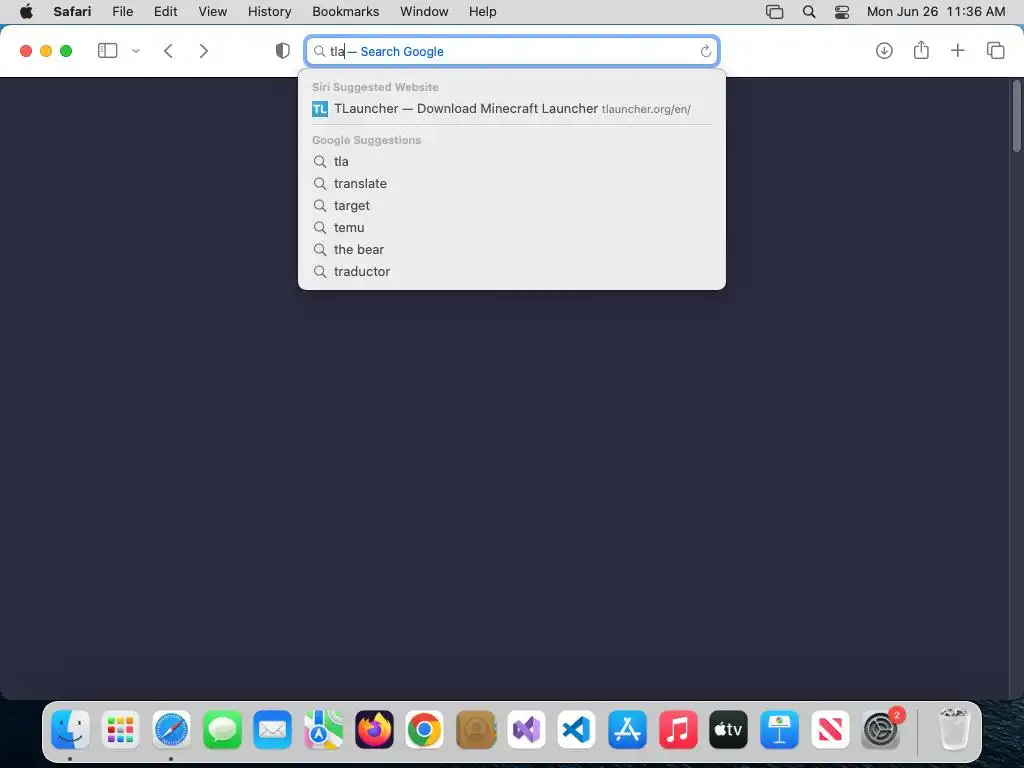Open the Bookmarks menu

point(345,12)
